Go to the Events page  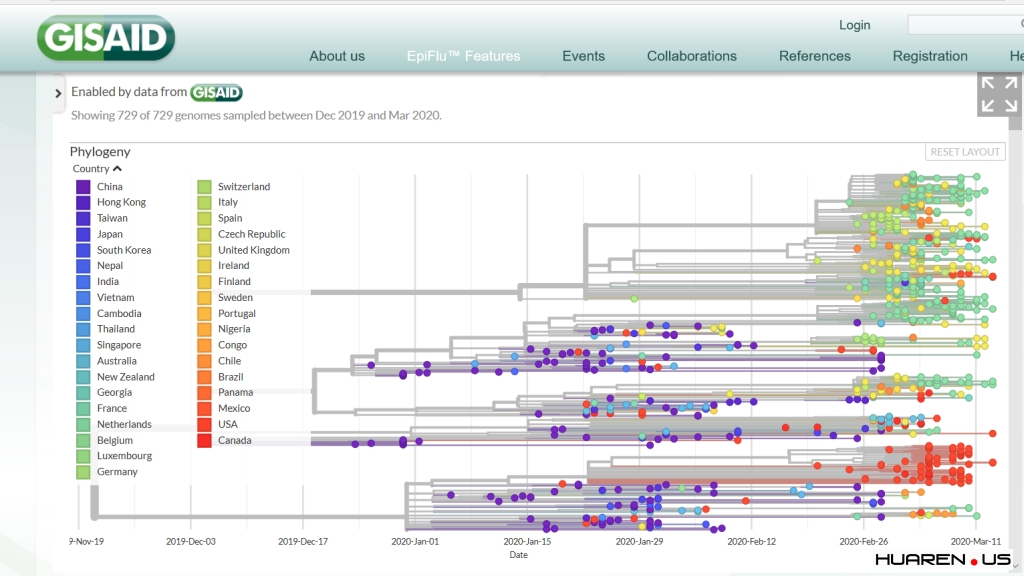(x=583, y=56)
